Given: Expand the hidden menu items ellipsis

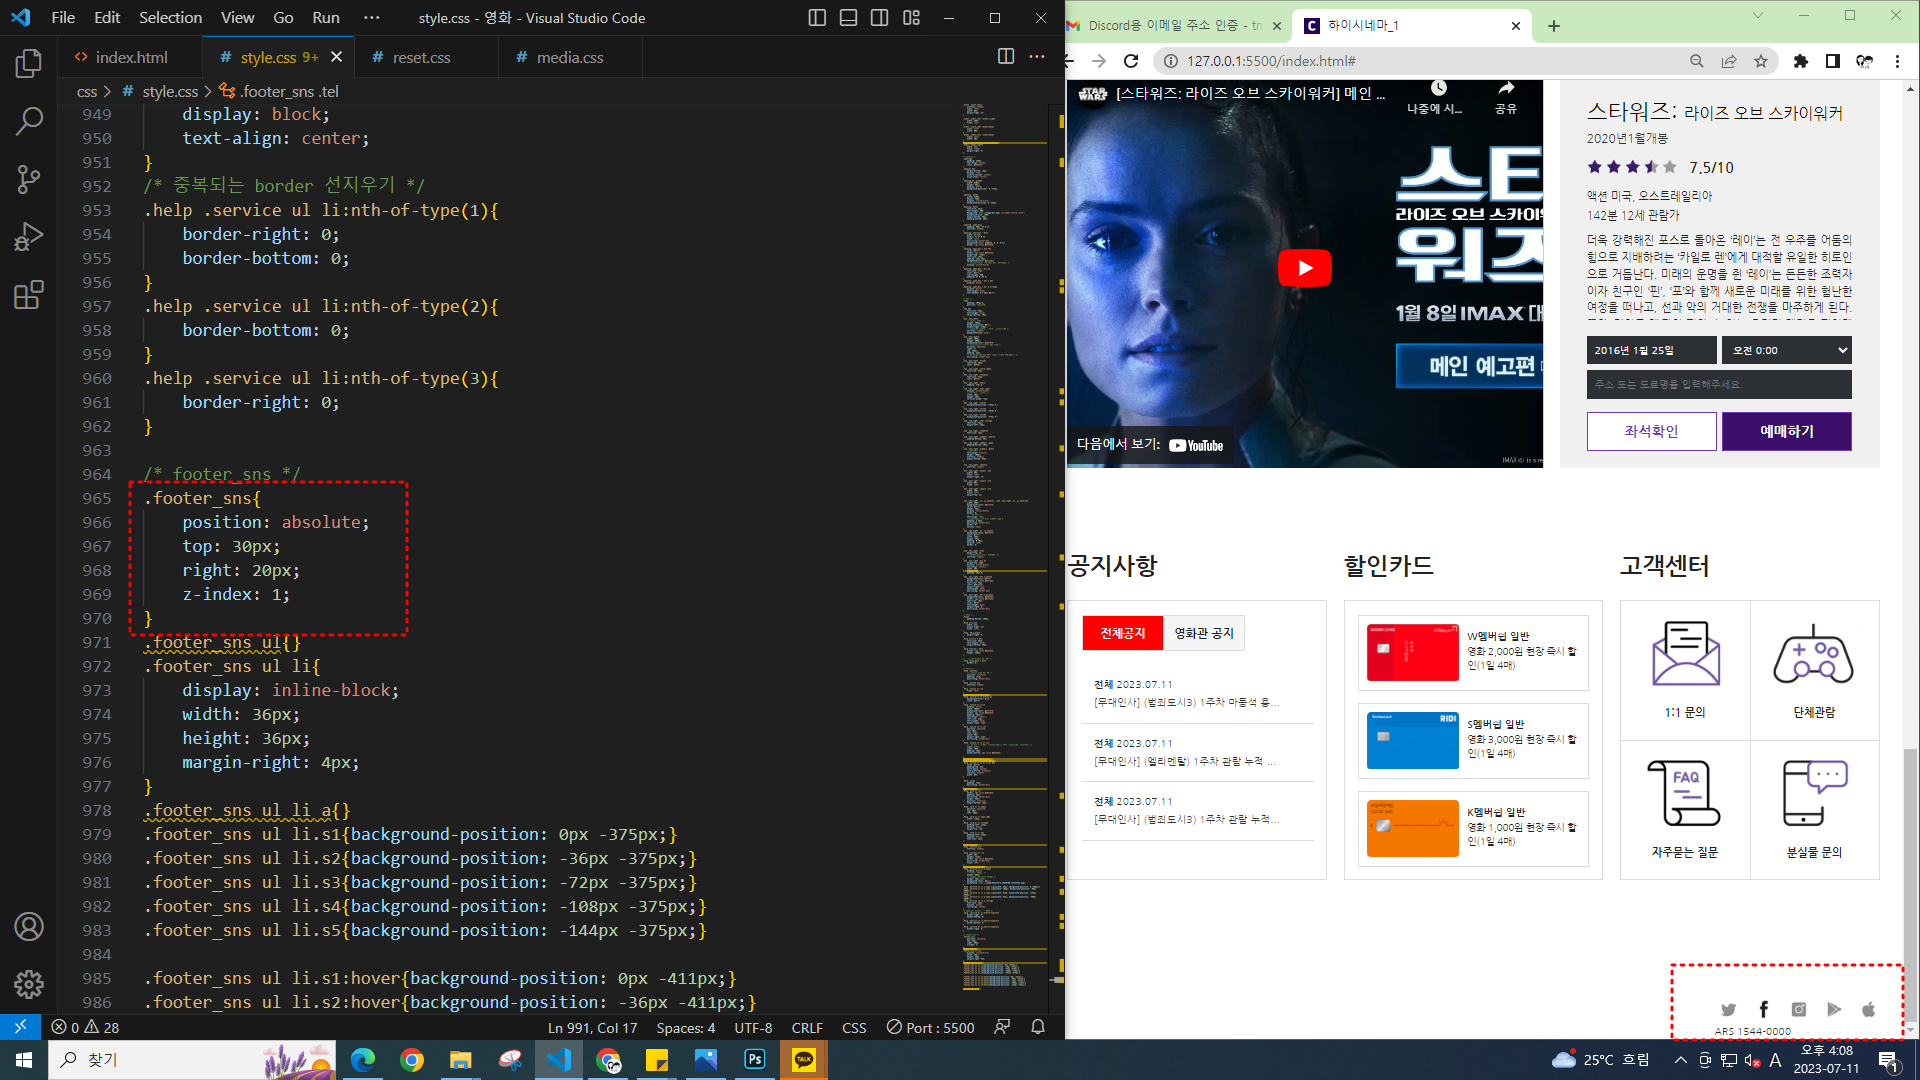Looking at the screenshot, I should pos(372,18).
